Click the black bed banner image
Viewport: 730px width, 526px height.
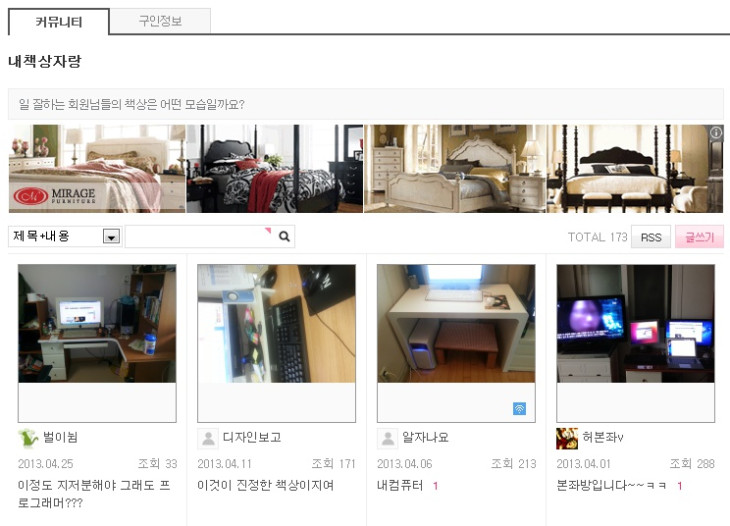275,169
